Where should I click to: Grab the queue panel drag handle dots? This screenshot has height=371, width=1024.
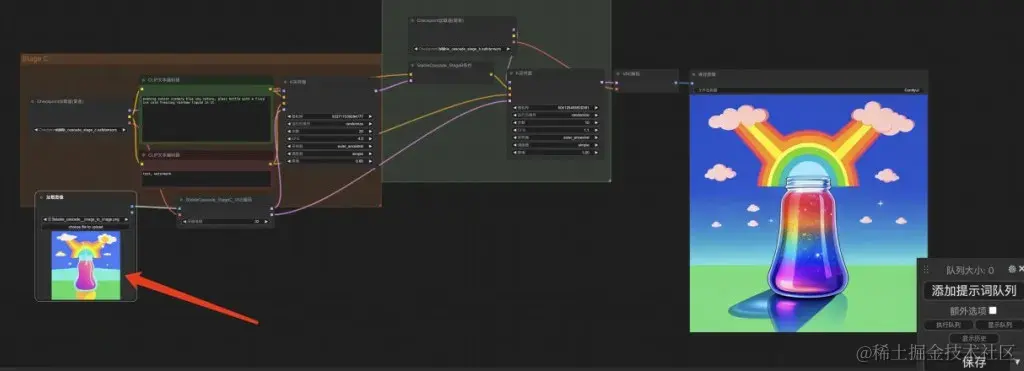pyautogui.click(x=925, y=270)
